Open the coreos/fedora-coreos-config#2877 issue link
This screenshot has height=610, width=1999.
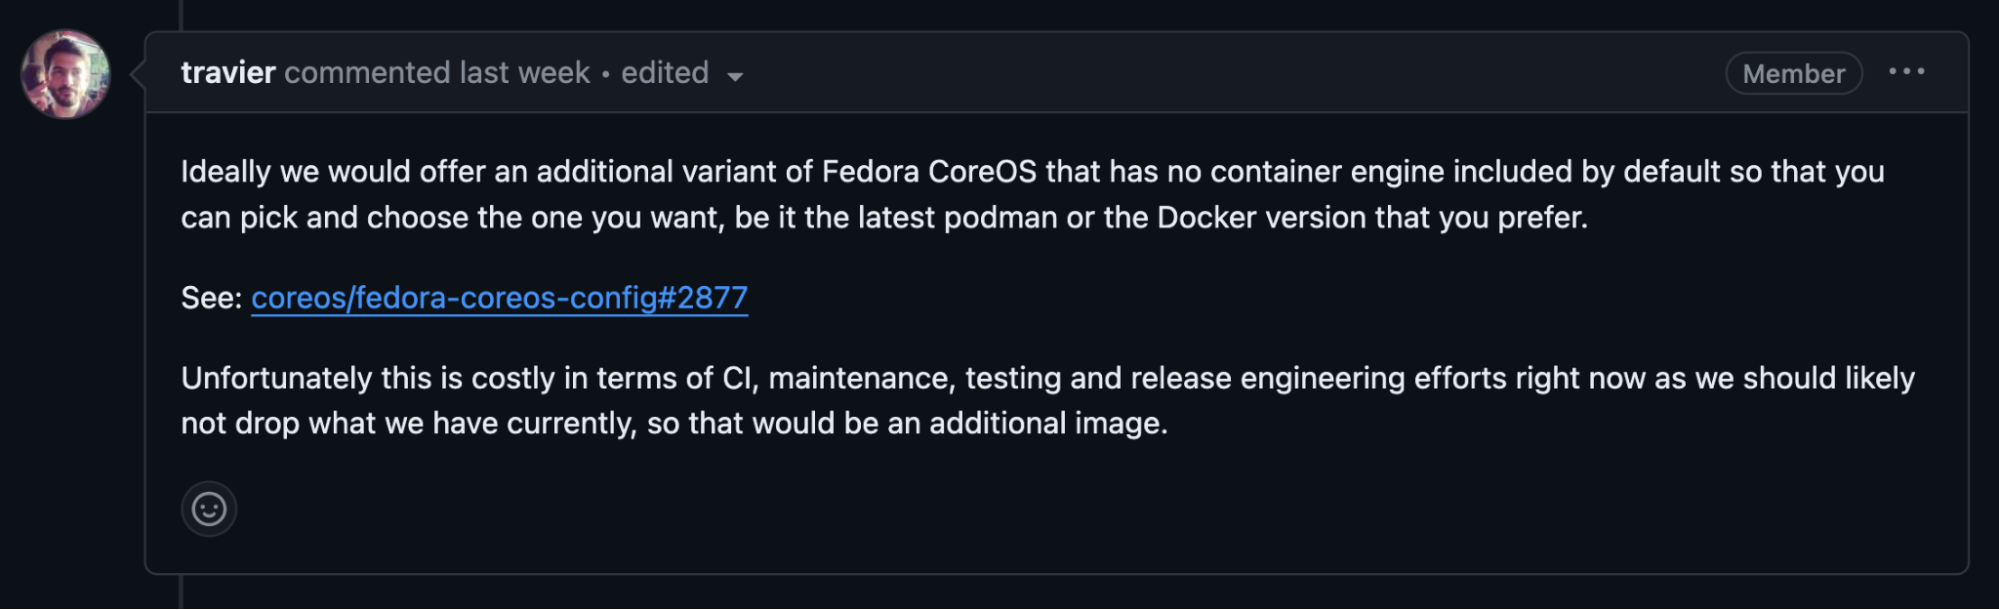coord(499,298)
